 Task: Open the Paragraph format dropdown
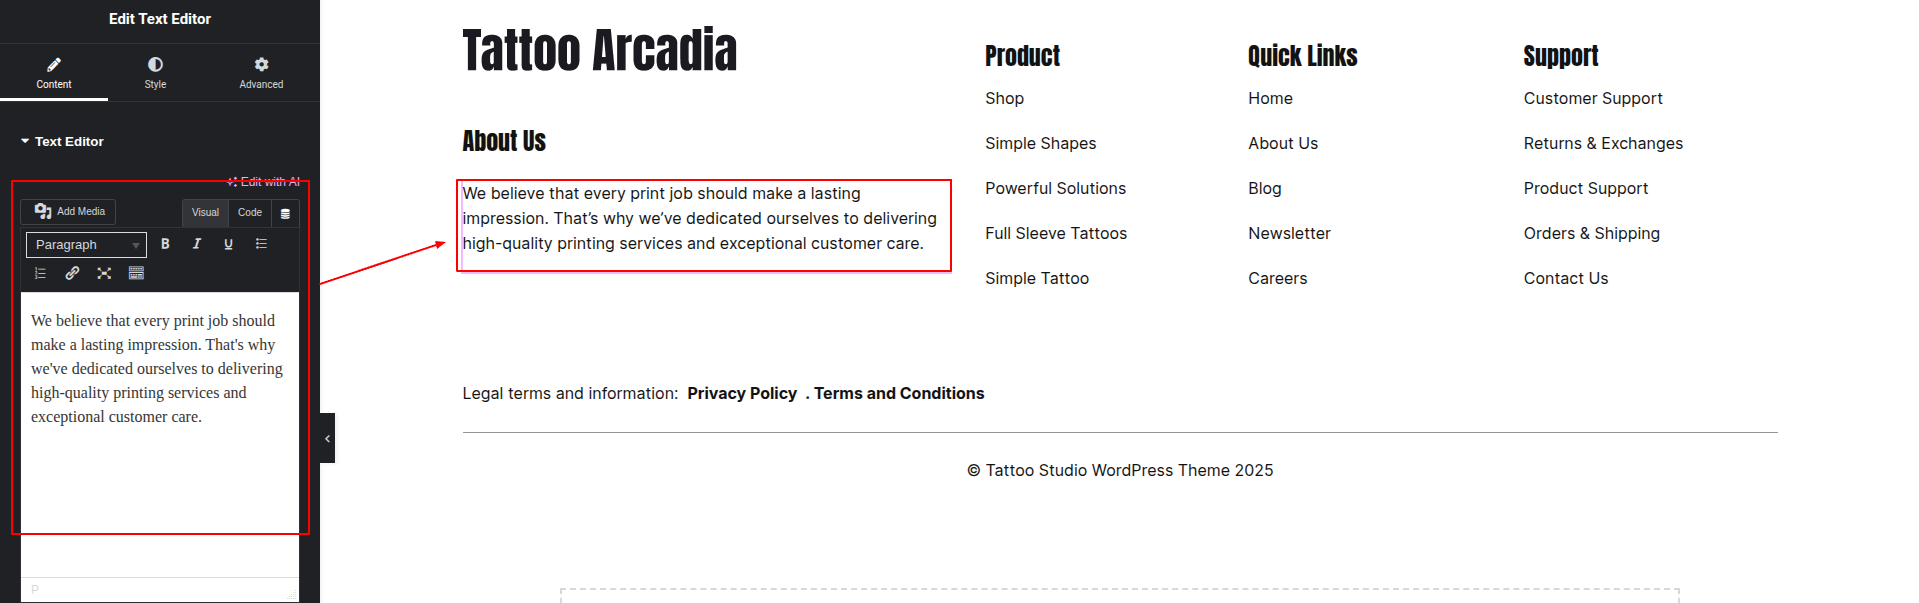click(x=86, y=245)
